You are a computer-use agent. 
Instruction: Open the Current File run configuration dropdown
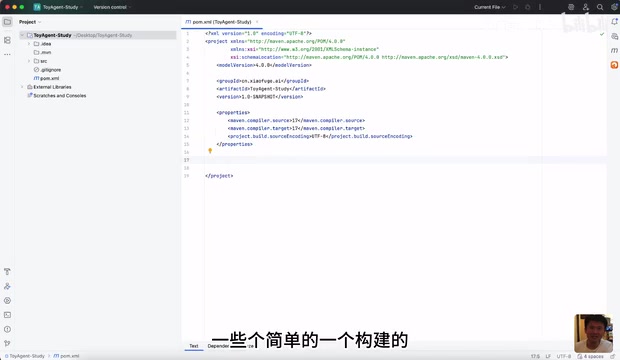click(x=490, y=7)
